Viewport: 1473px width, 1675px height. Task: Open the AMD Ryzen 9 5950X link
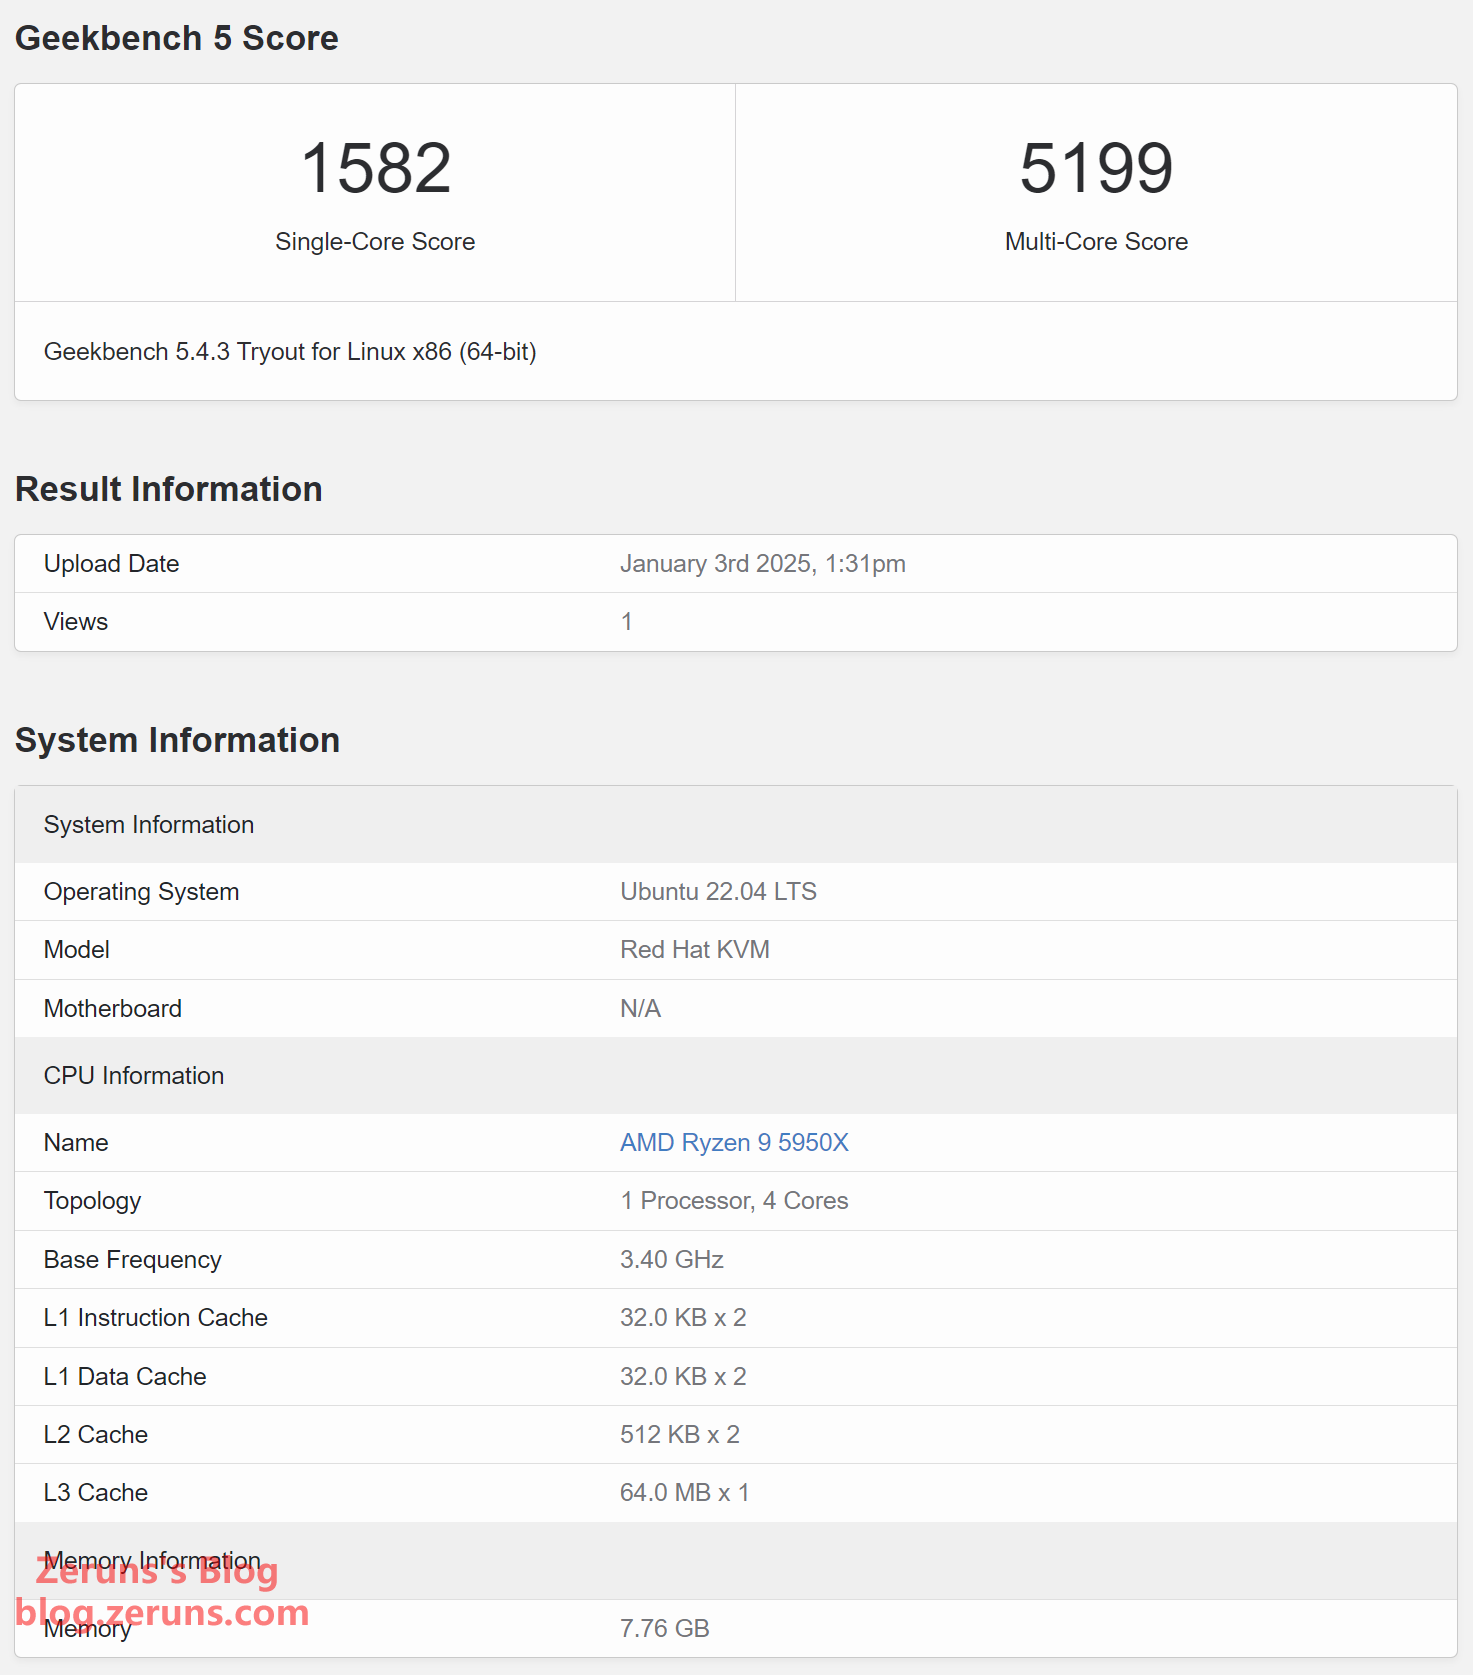point(734,1142)
